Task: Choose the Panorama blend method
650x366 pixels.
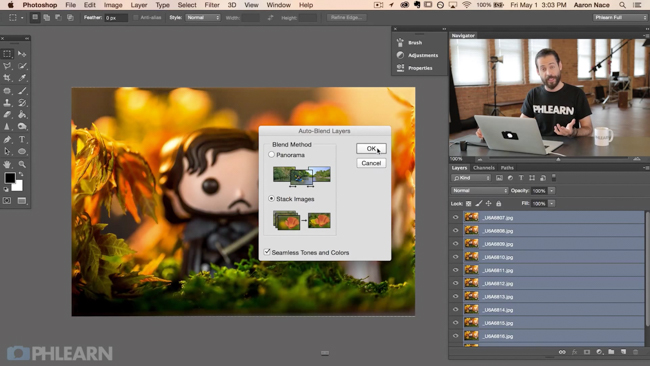Action: click(x=272, y=155)
